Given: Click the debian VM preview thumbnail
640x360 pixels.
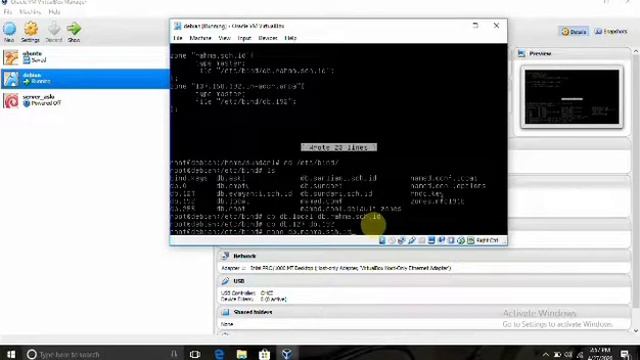Looking at the screenshot, I should click(x=572, y=97).
